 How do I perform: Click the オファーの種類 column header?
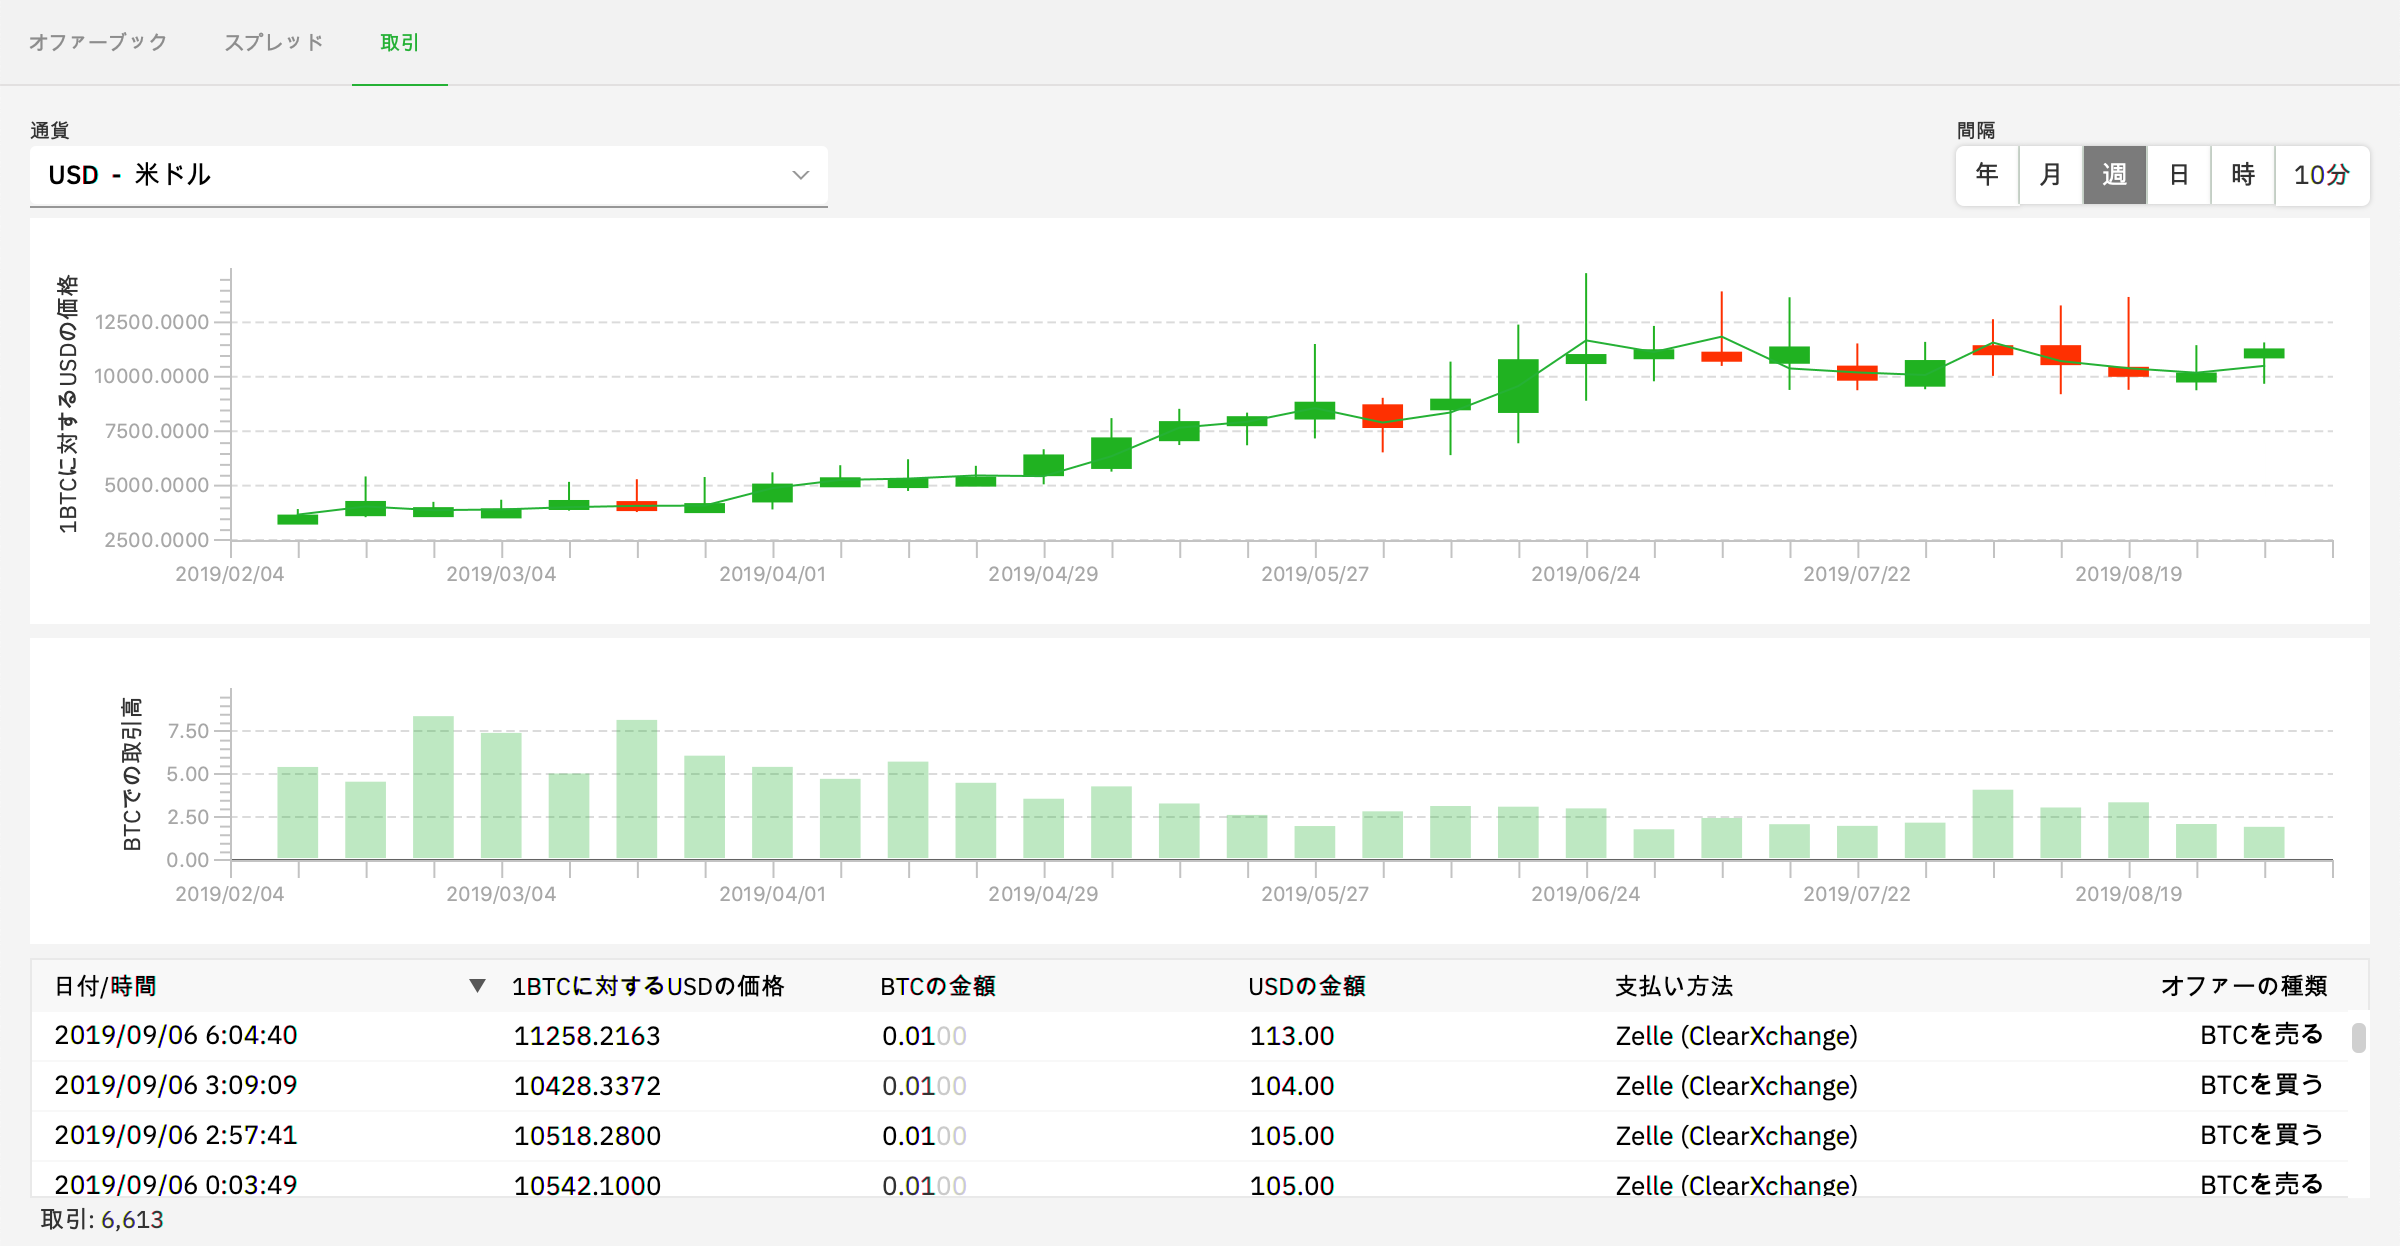pyautogui.click(x=2243, y=986)
